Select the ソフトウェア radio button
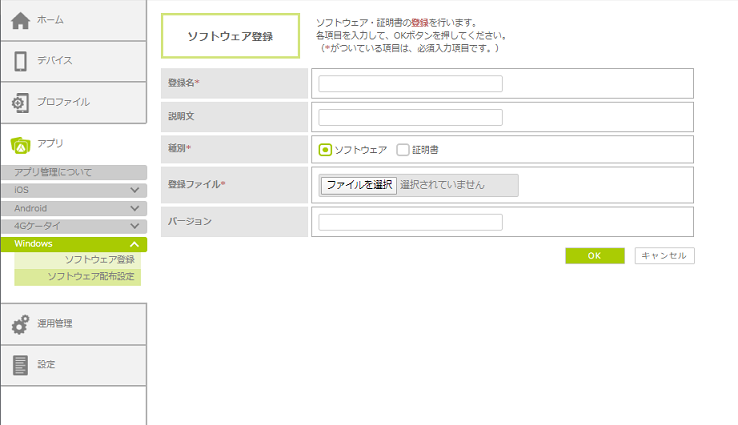 (326, 150)
